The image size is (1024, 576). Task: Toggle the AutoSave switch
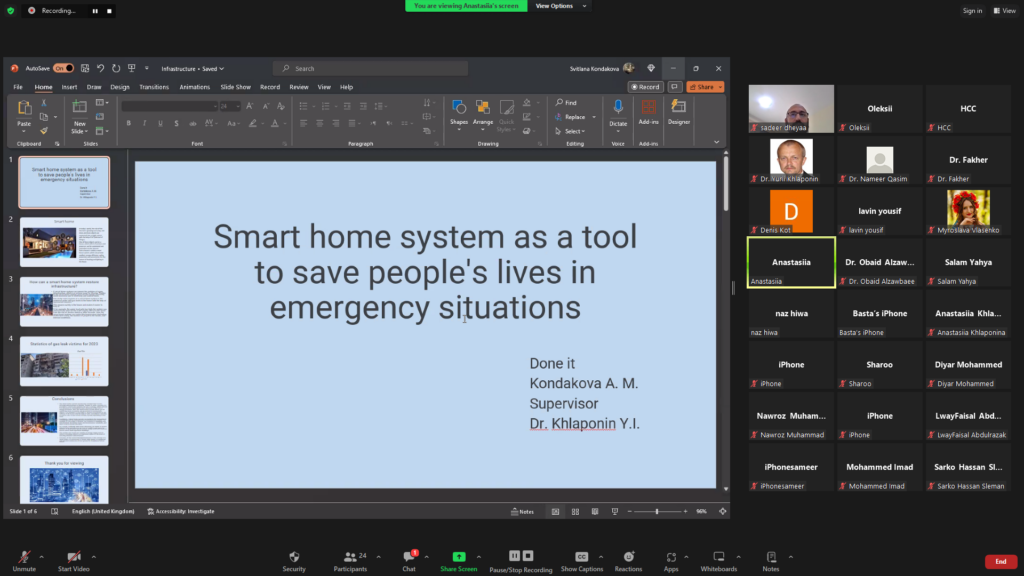[63, 68]
